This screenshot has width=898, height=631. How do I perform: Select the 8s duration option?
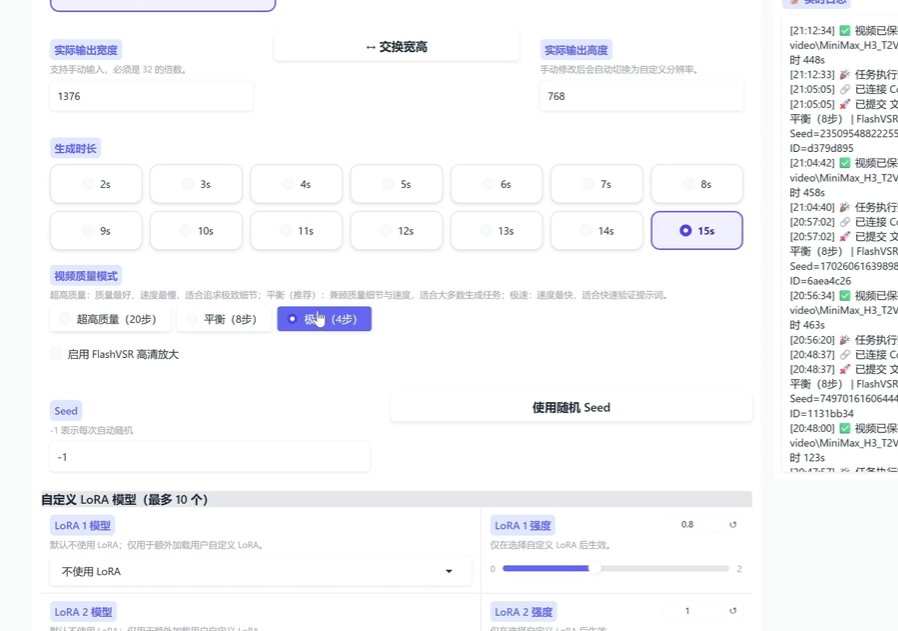(x=697, y=184)
